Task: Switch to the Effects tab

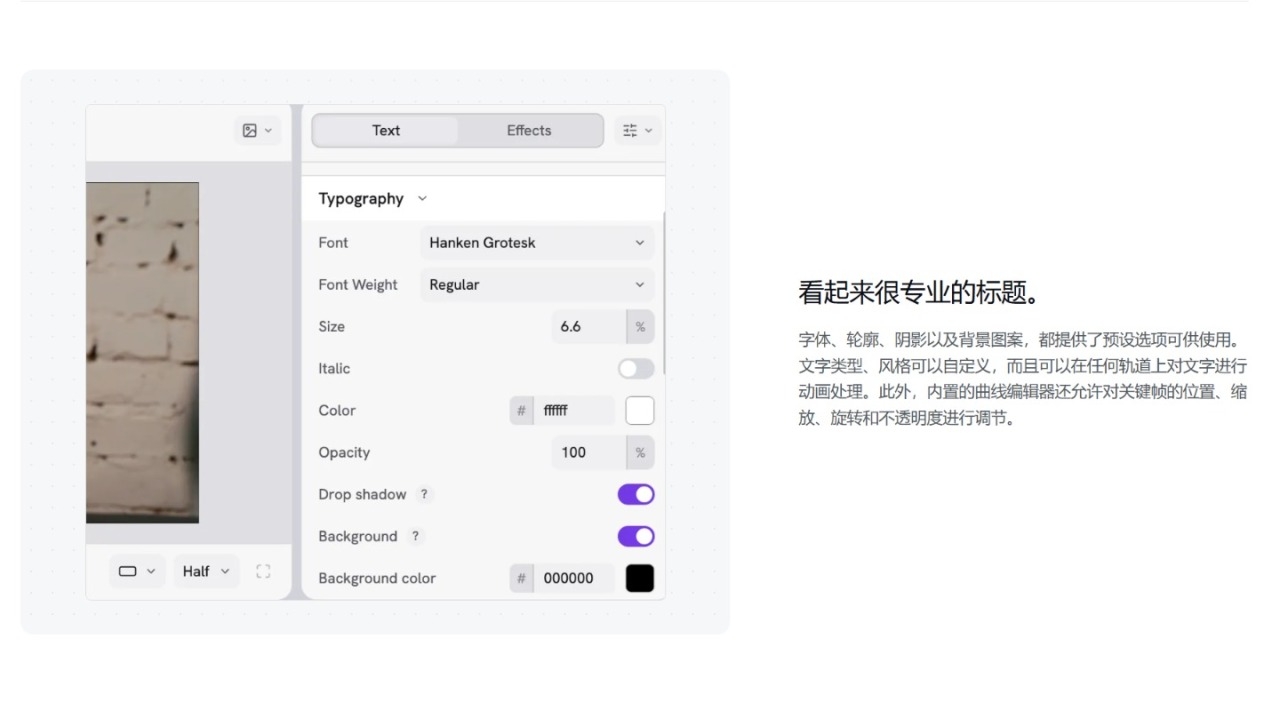Action: [x=529, y=130]
